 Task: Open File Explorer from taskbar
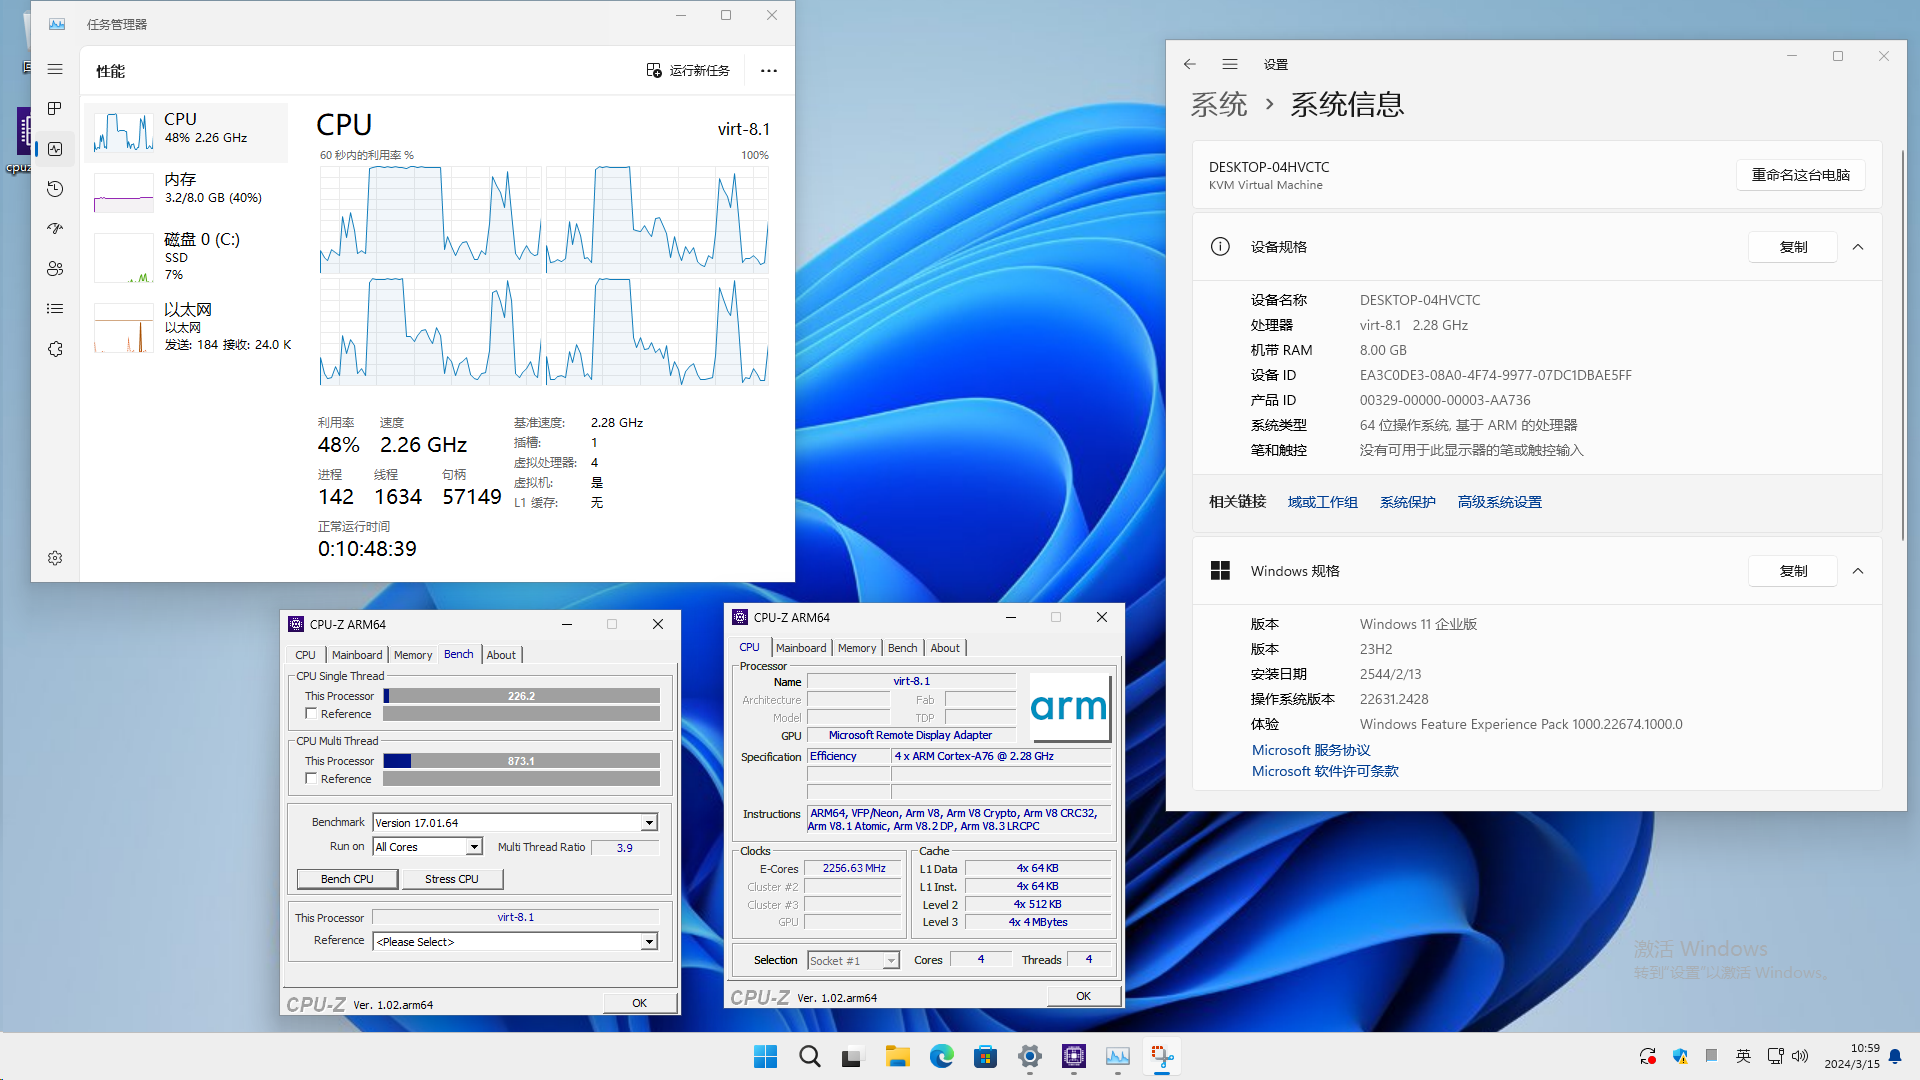897,1056
